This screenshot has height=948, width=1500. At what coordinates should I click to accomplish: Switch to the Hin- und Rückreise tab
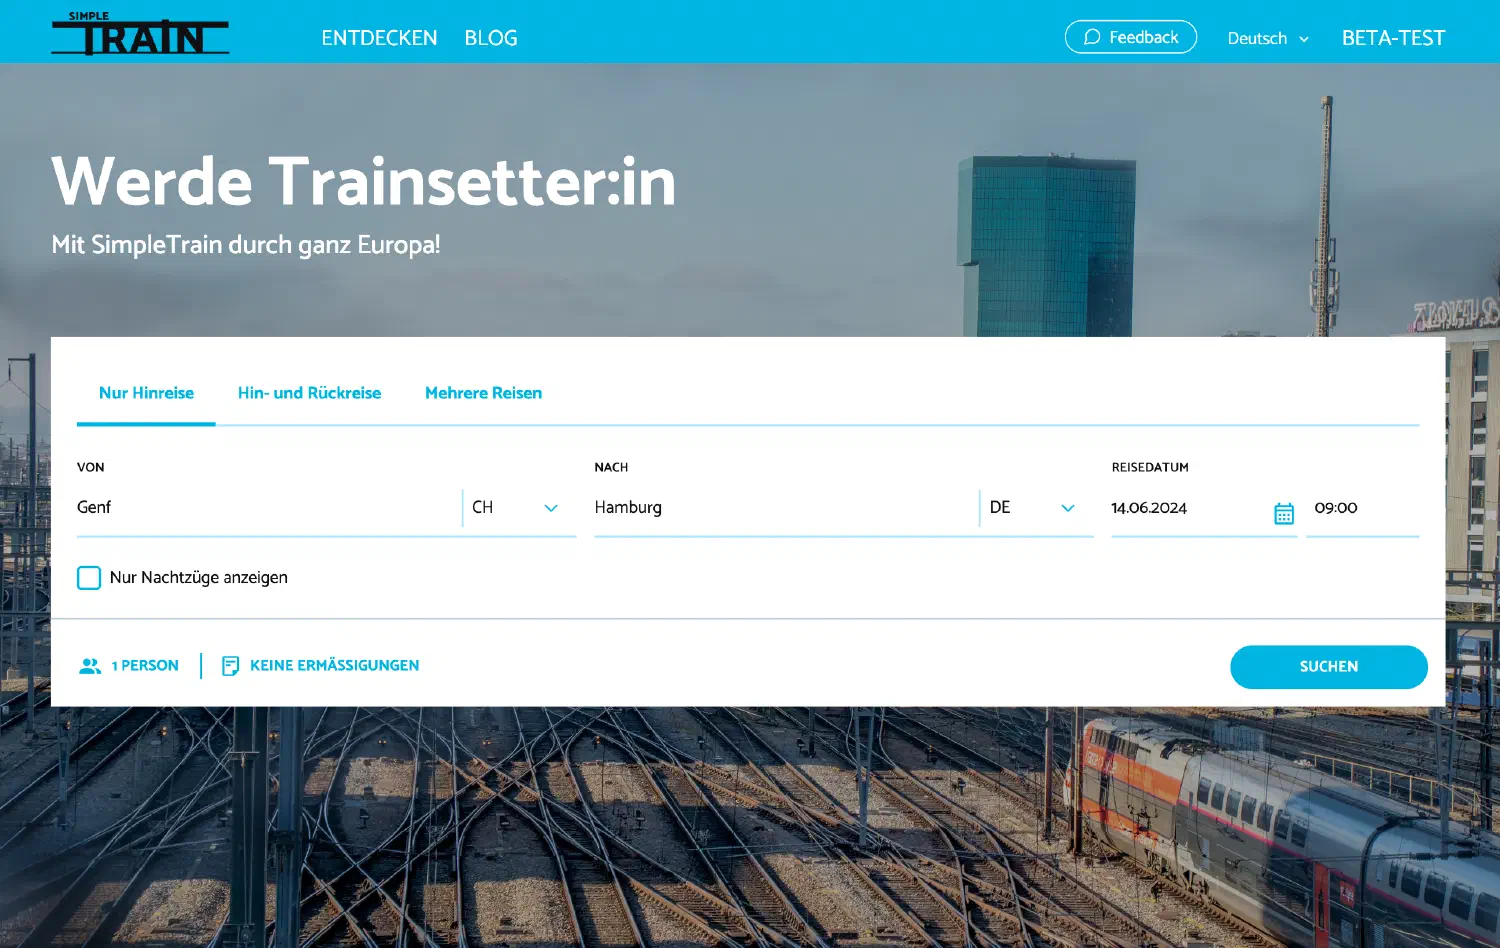(x=309, y=393)
